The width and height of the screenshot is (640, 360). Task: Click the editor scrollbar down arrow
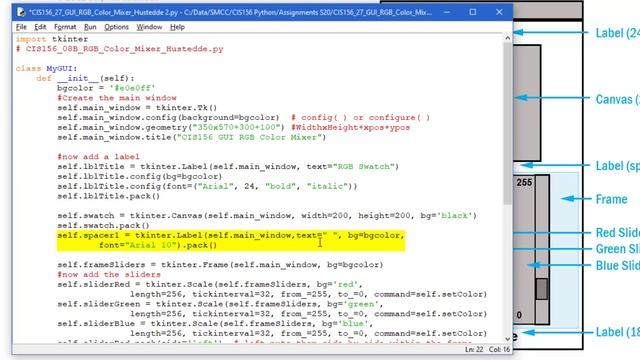(507, 339)
